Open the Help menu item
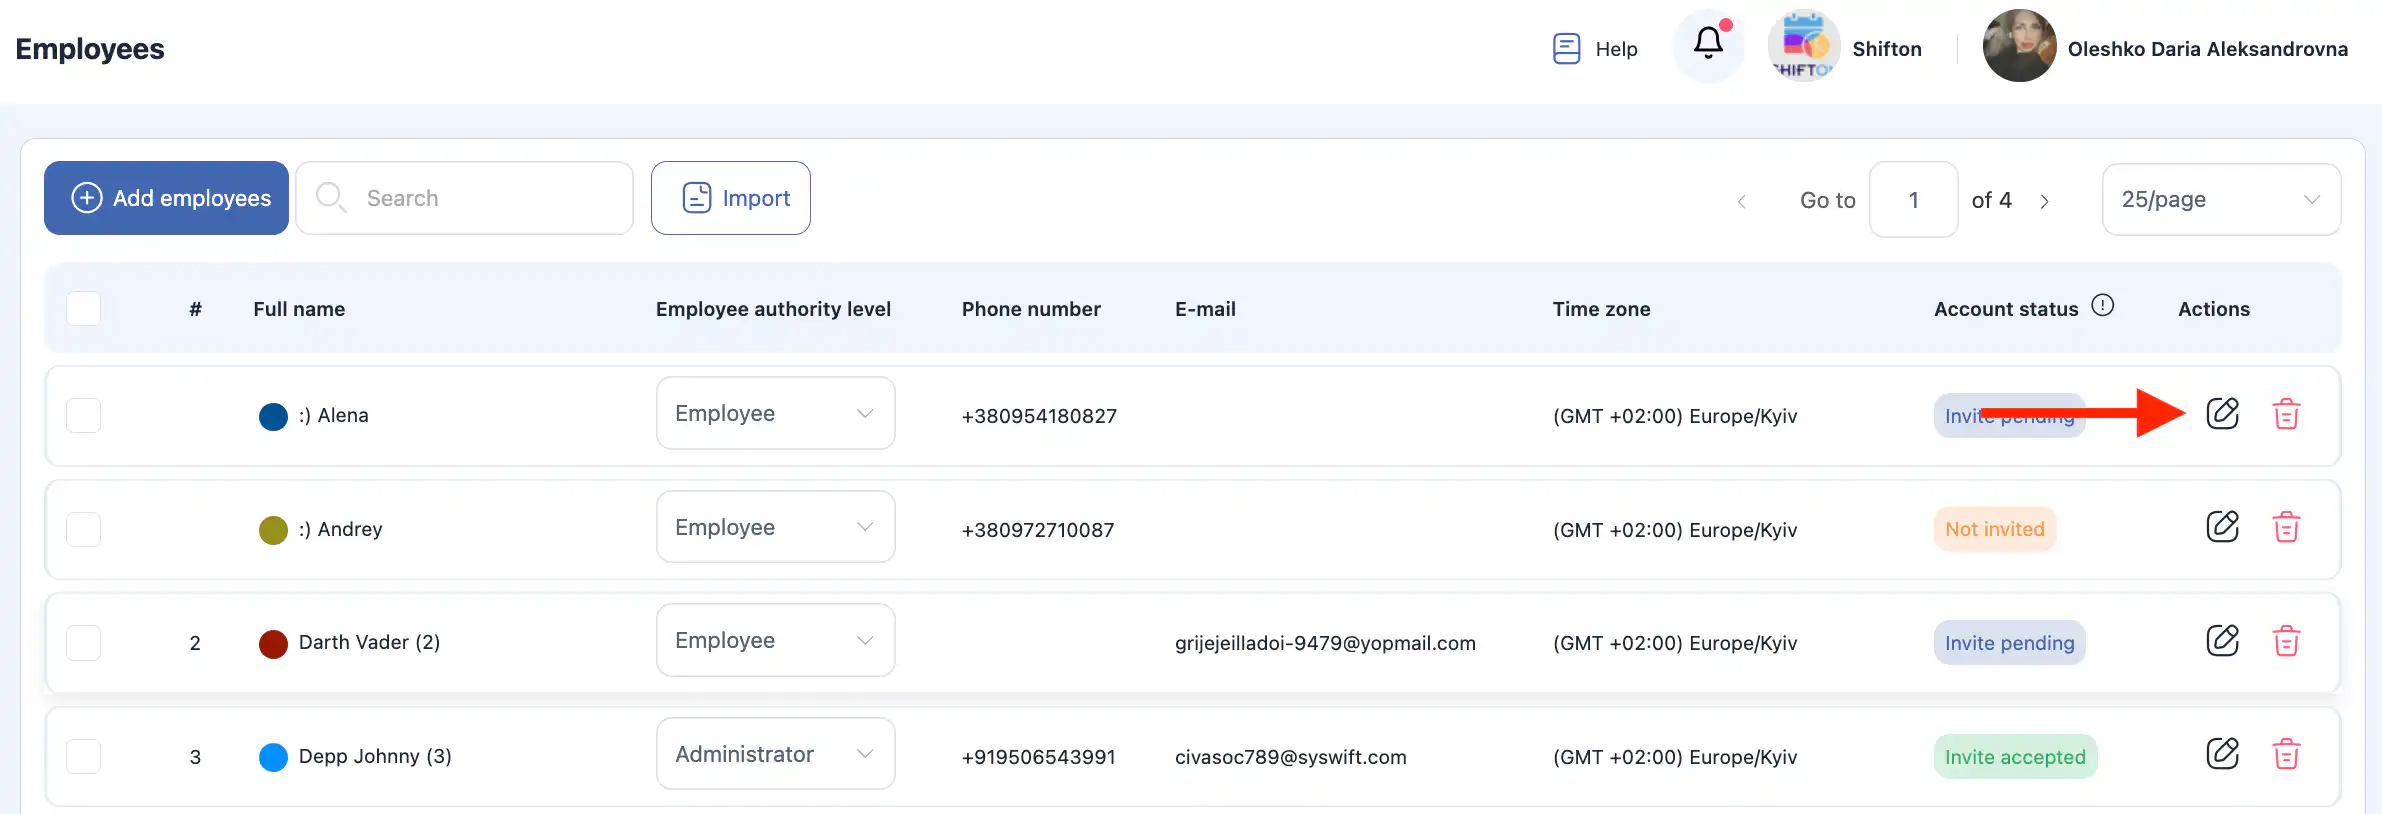Screen dimensions: 2382x814 click(x=1596, y=49)
